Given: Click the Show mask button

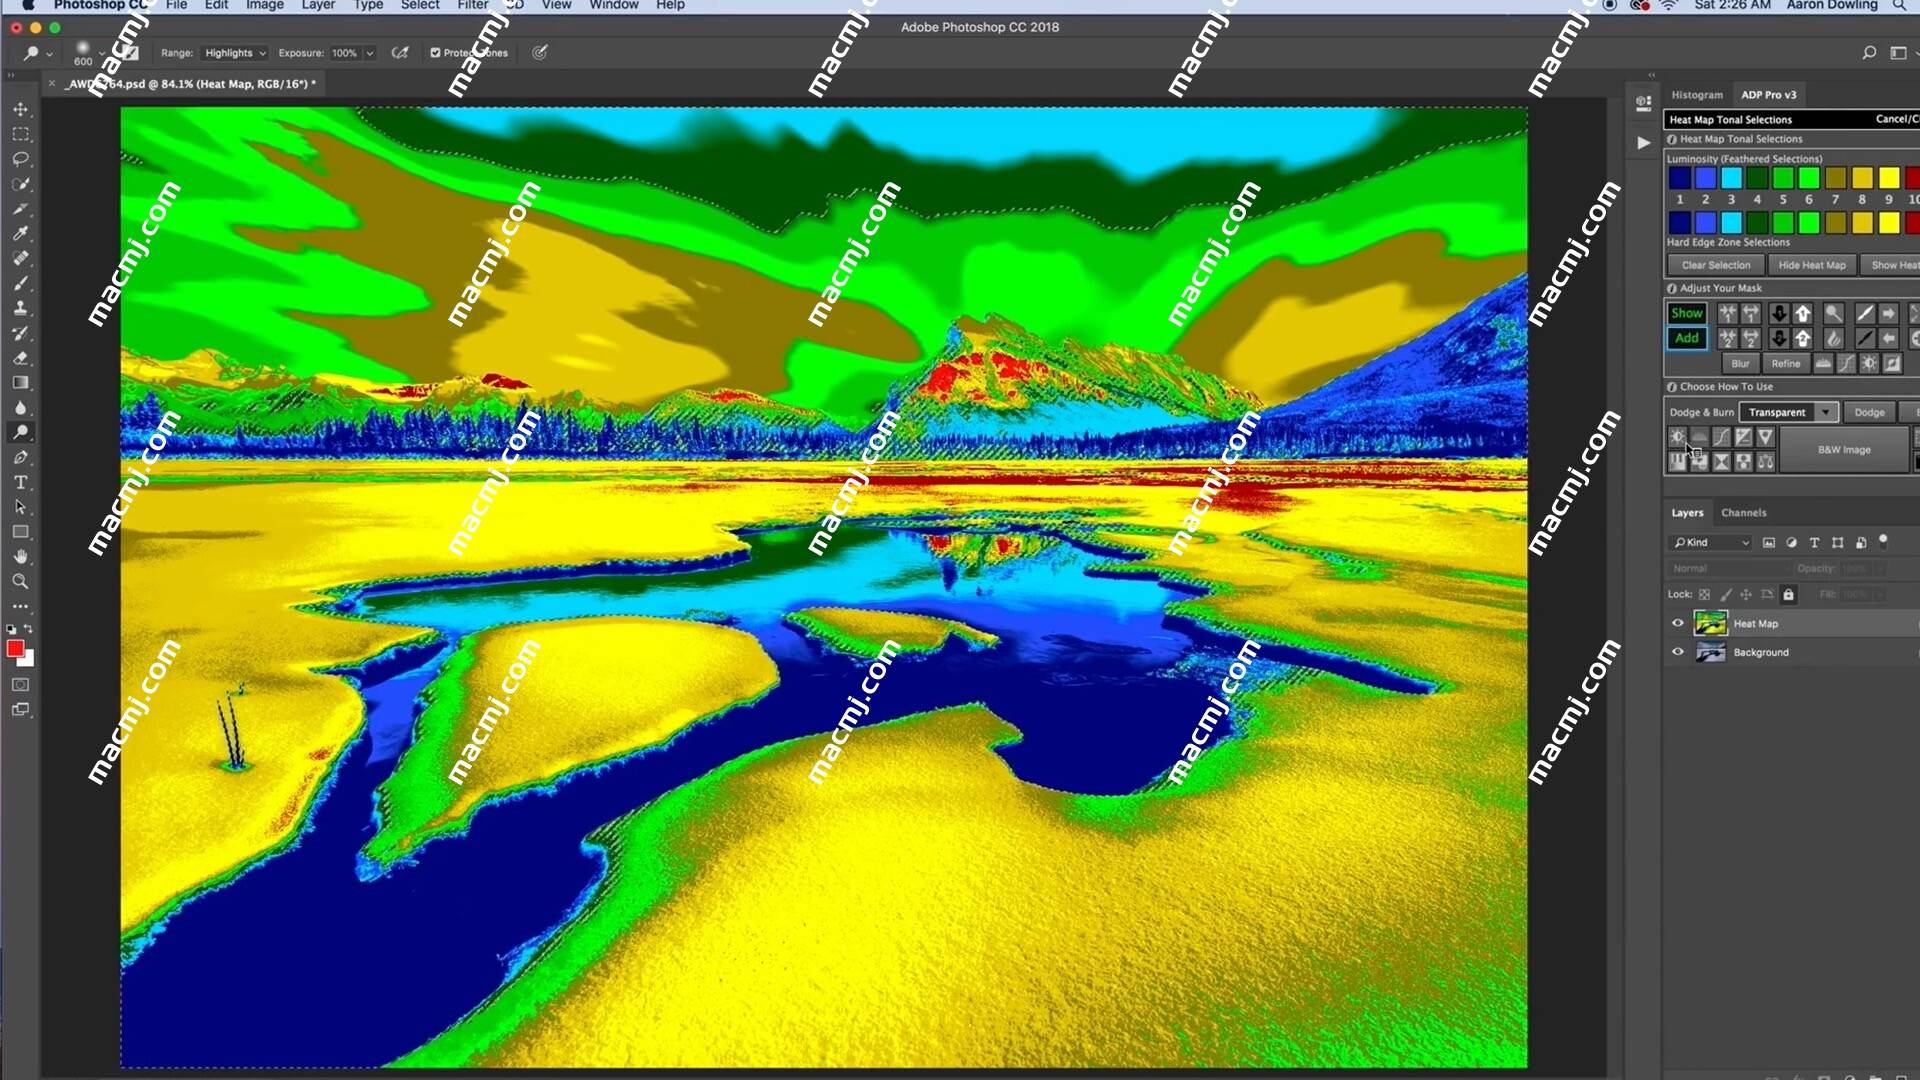Looking at the screenshot, I should point(1687,313).
